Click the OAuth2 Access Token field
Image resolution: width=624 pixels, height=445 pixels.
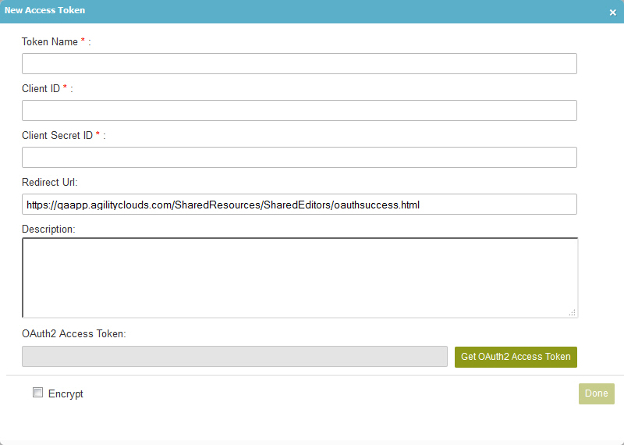point(235,356)
